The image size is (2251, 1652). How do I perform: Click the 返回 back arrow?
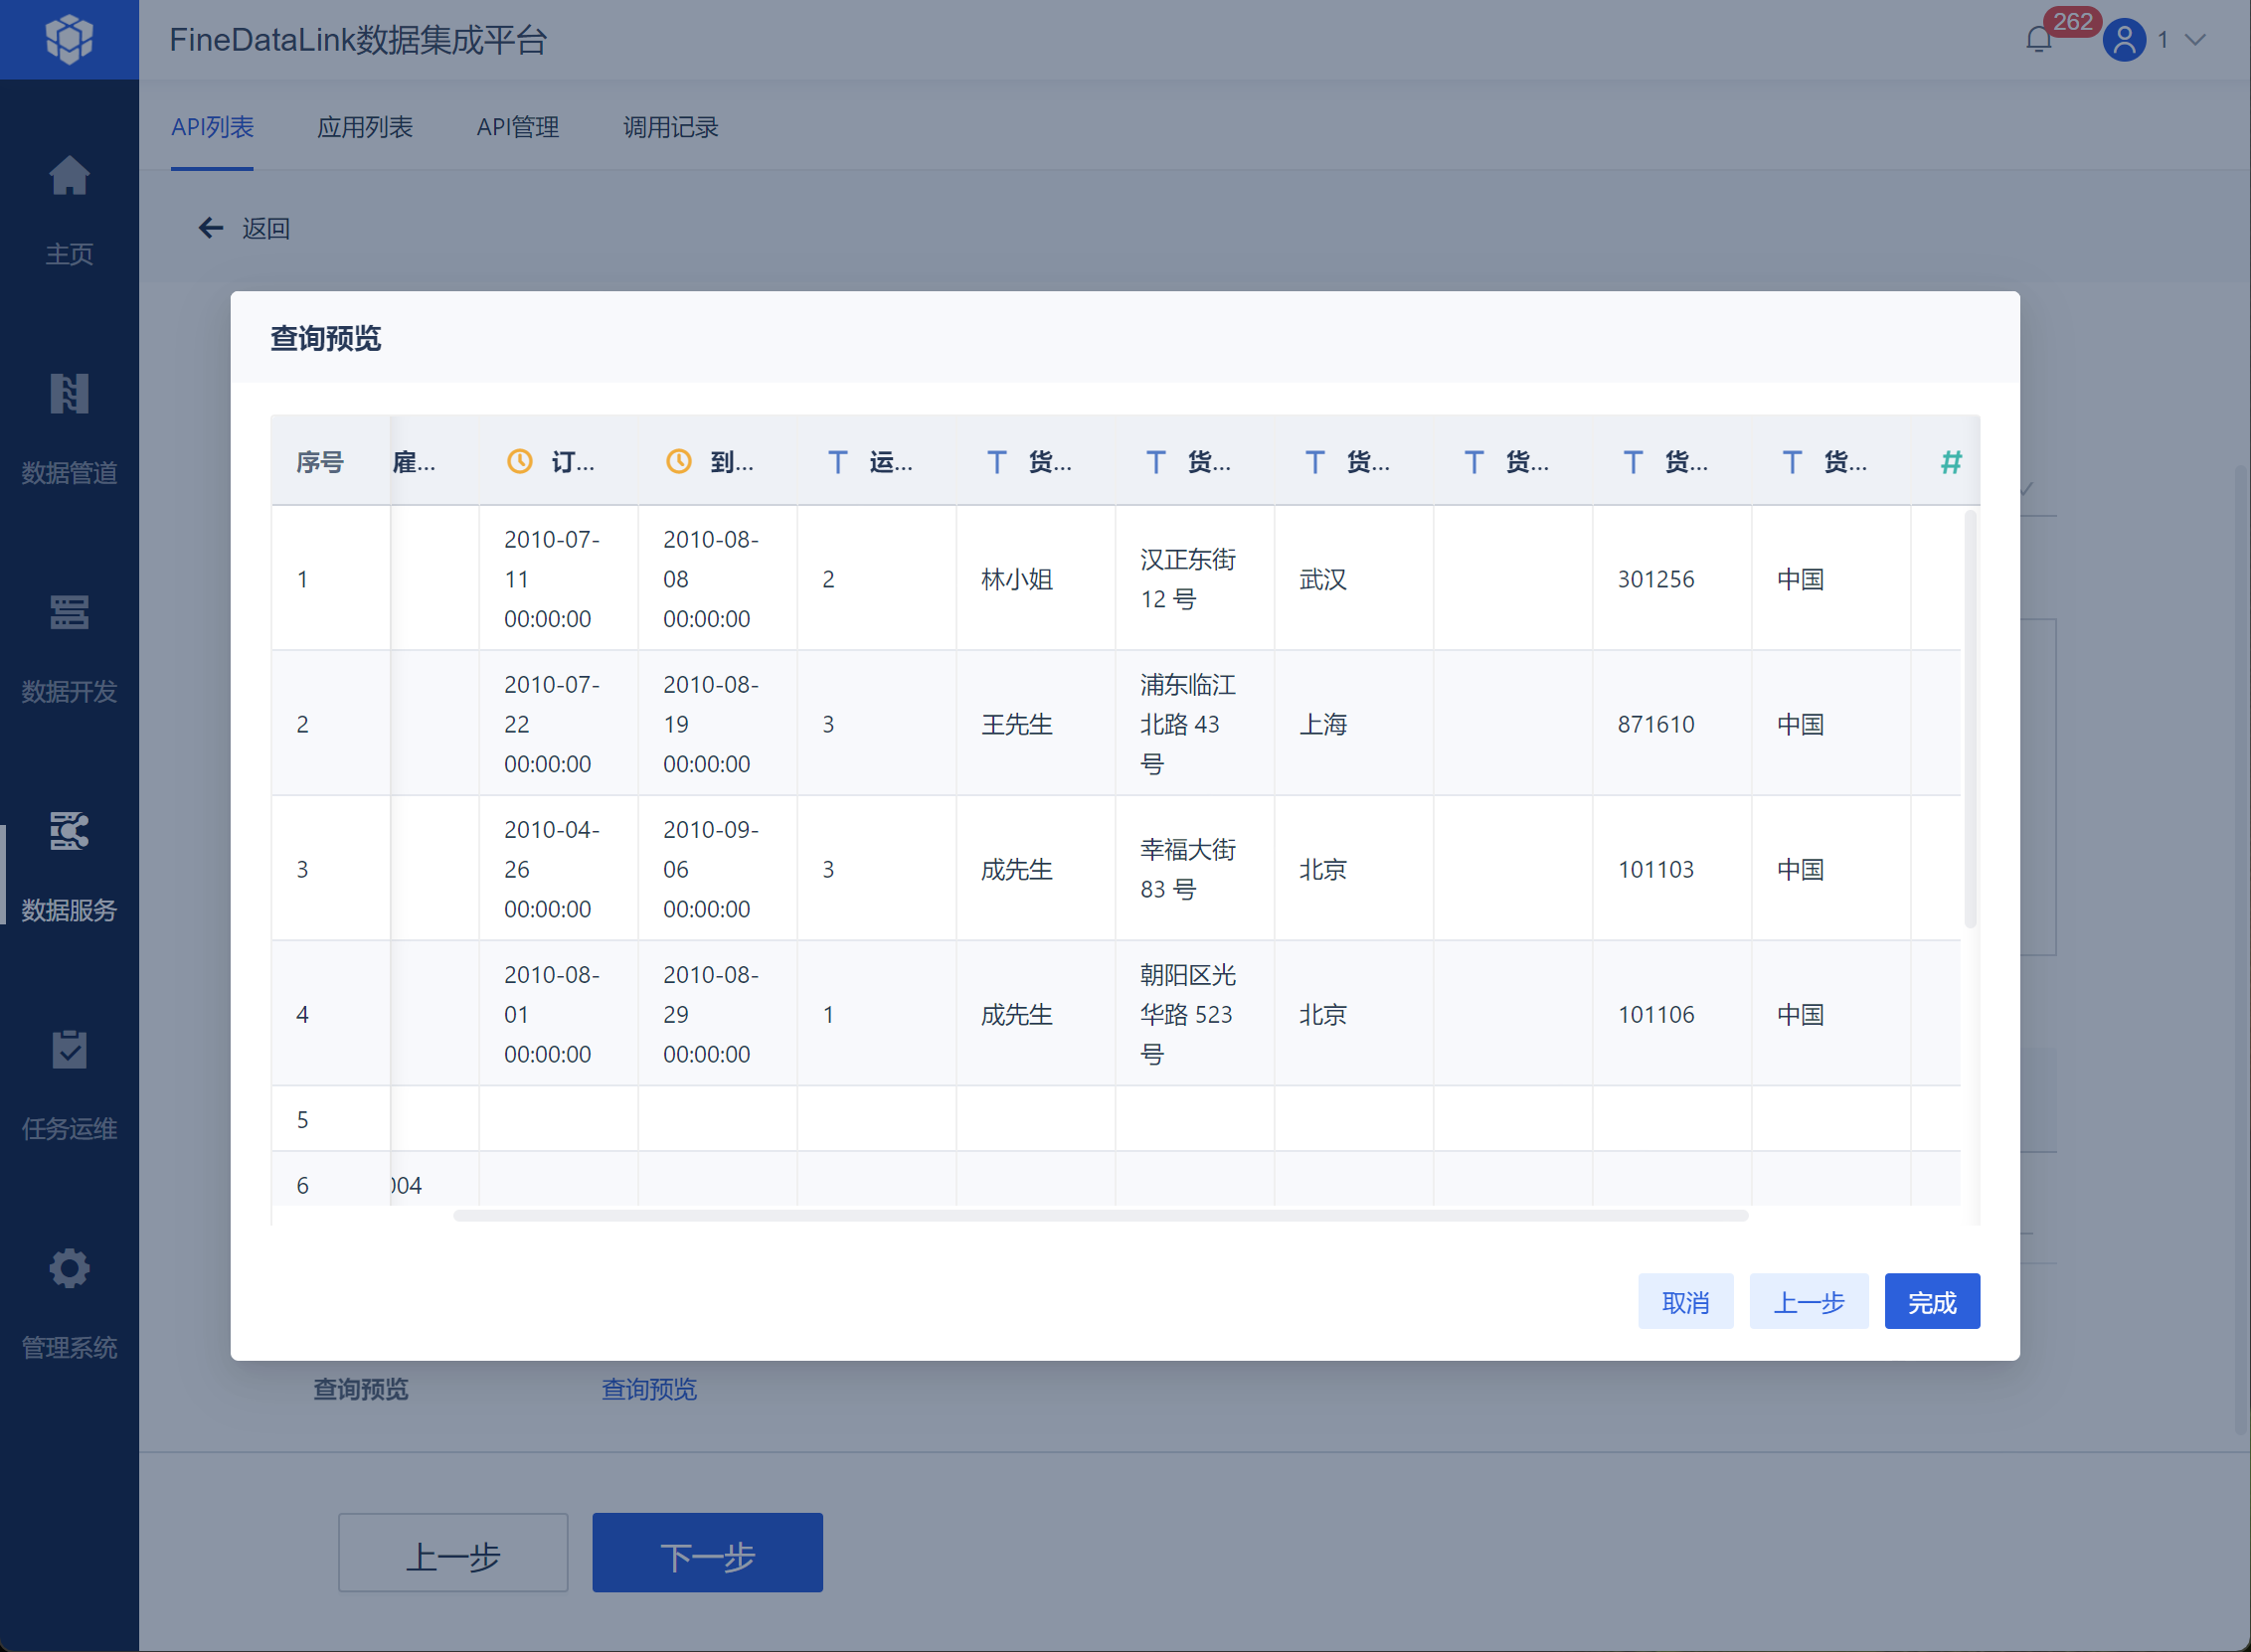[211, 228]
